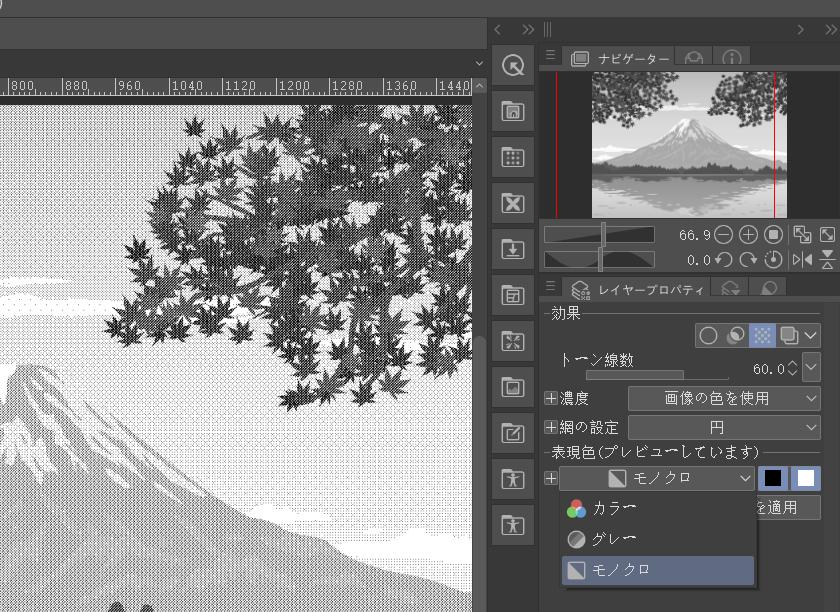
Task: Expand the 濃度 plus box
Action: [551, 398]
